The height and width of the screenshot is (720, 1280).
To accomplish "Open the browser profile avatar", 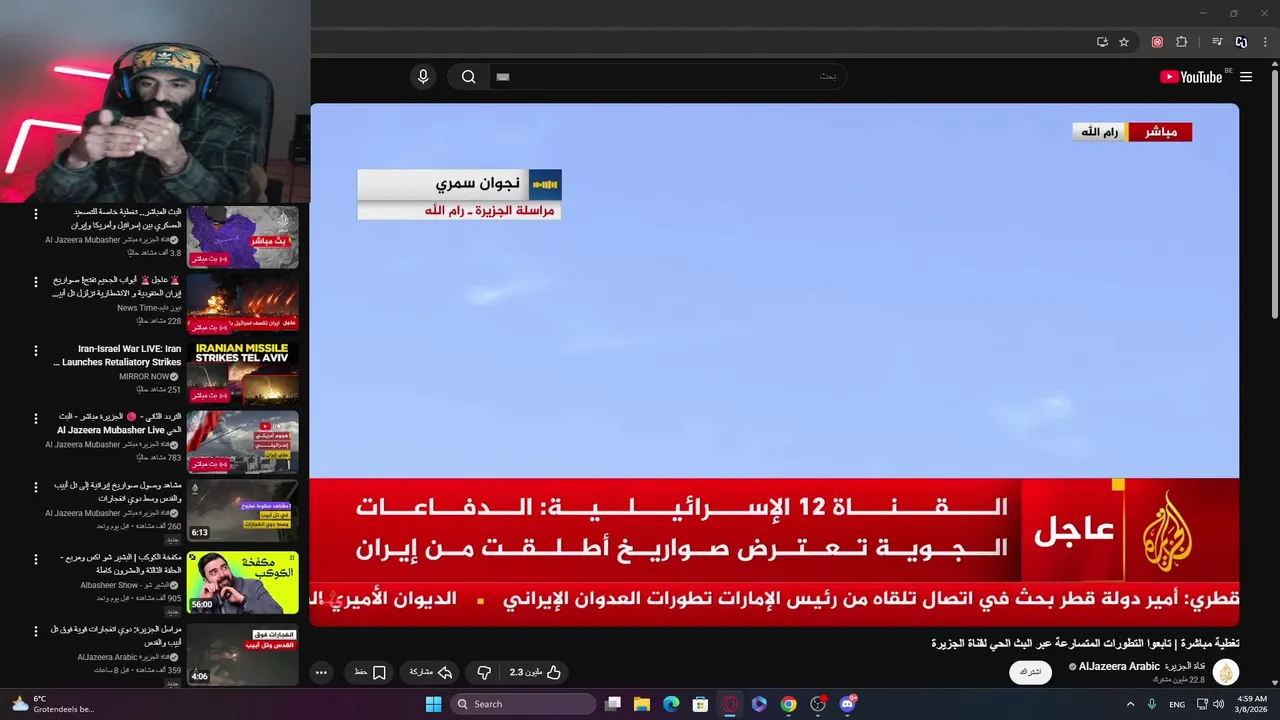I will tap(1241, 42).
